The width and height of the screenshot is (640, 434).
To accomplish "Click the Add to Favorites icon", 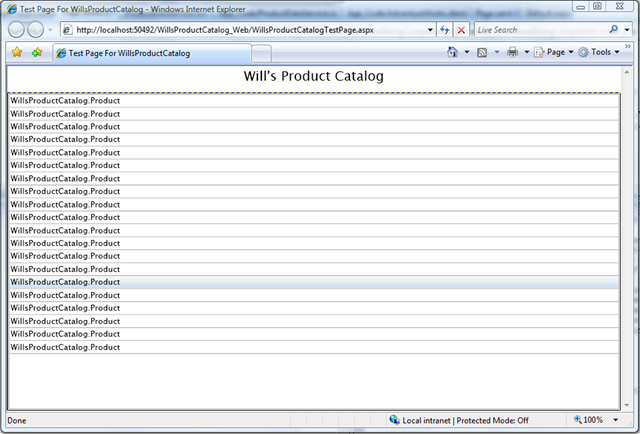I will coord(37,52).
